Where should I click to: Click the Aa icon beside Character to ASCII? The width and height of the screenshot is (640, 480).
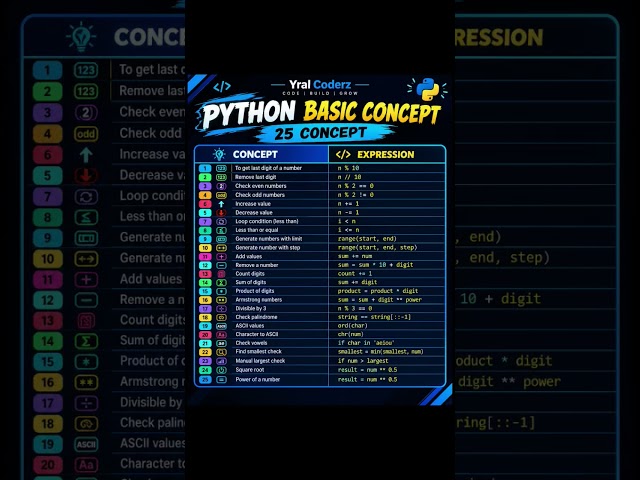click(221, 334)
